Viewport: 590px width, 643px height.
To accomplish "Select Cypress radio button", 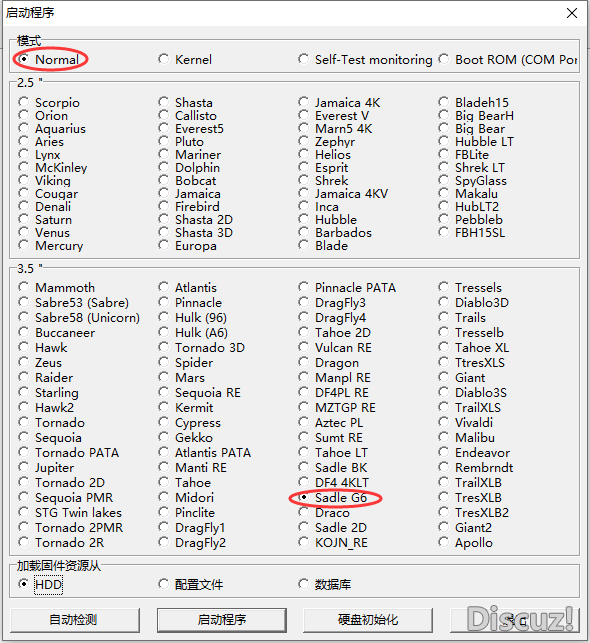I will pyautogui.click(x=164, y=422).
